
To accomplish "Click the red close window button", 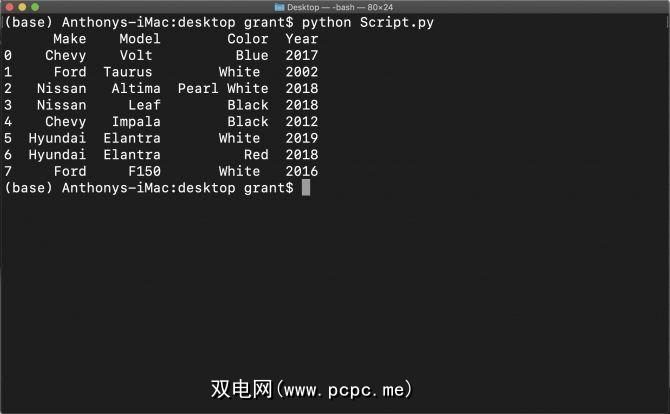I will point(9,7).
